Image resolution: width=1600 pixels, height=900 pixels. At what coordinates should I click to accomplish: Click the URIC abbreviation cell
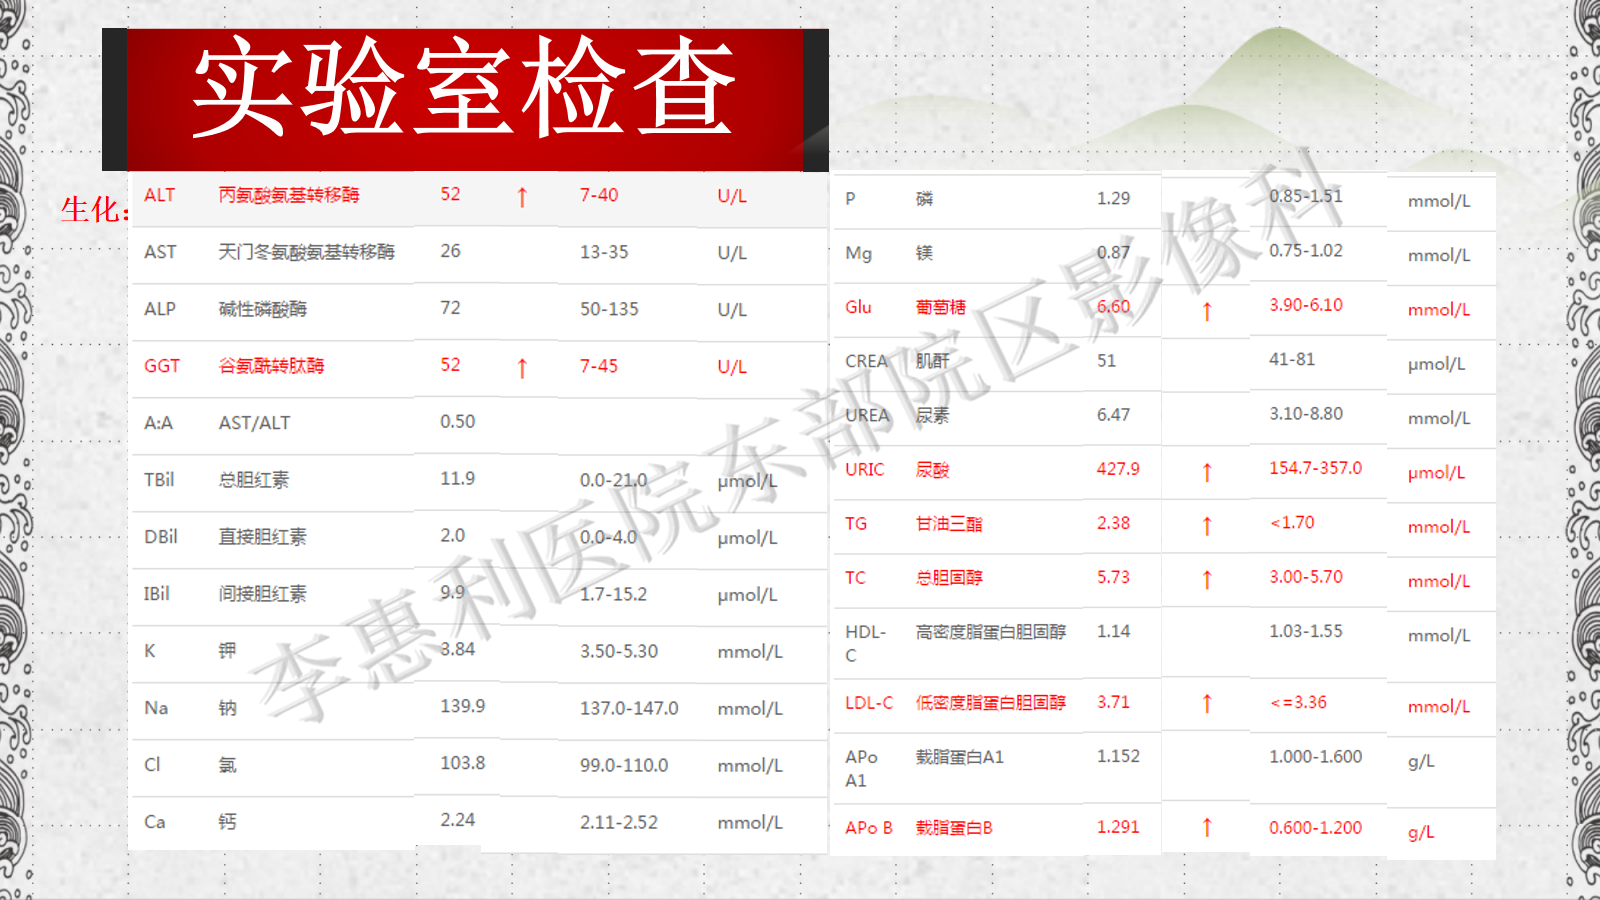tap(864, 469)
